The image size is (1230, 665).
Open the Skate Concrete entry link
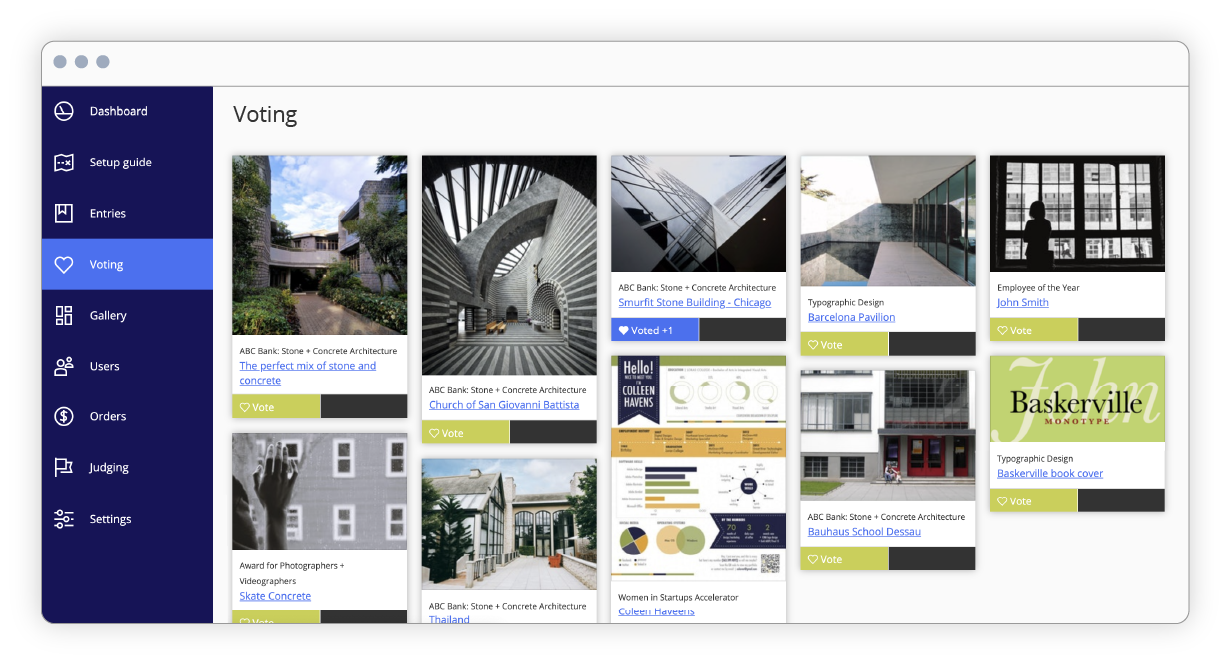[x=275, y=596]
